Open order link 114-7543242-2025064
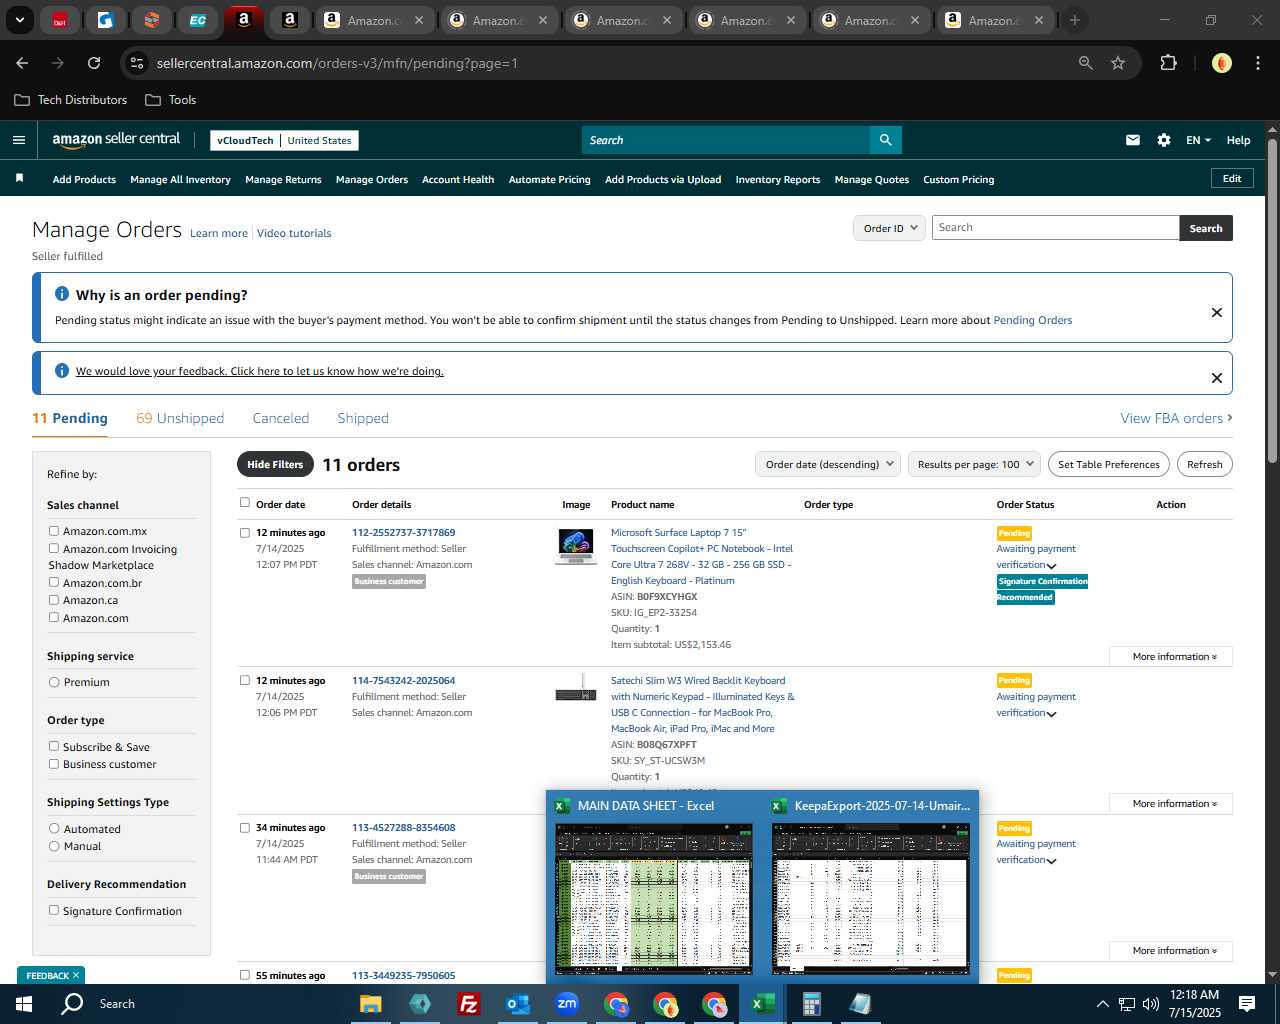 pos(403,680)
